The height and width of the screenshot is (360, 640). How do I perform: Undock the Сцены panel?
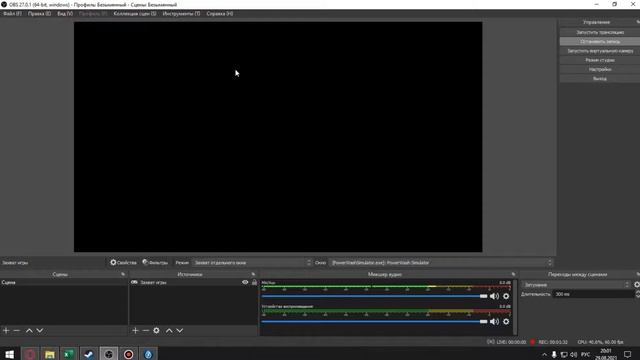pyautogui.click(x=123, y=274)
